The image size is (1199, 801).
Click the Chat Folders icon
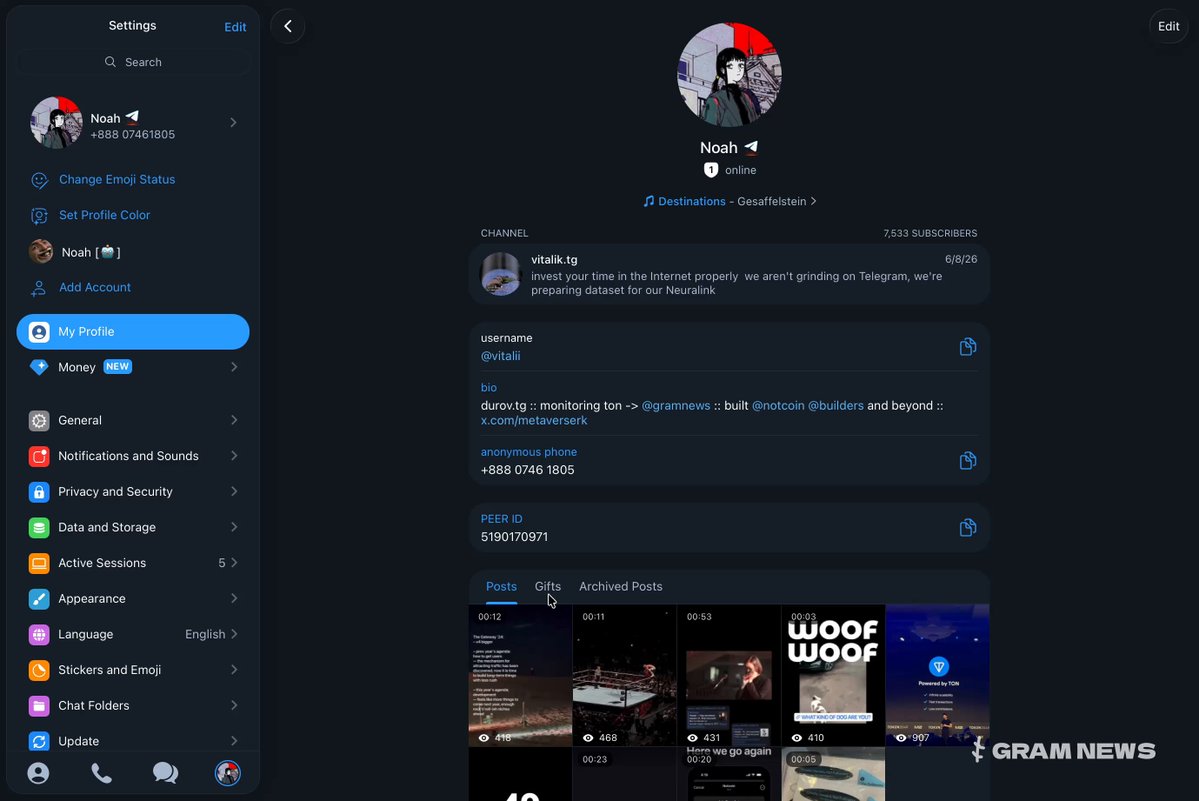39,705
